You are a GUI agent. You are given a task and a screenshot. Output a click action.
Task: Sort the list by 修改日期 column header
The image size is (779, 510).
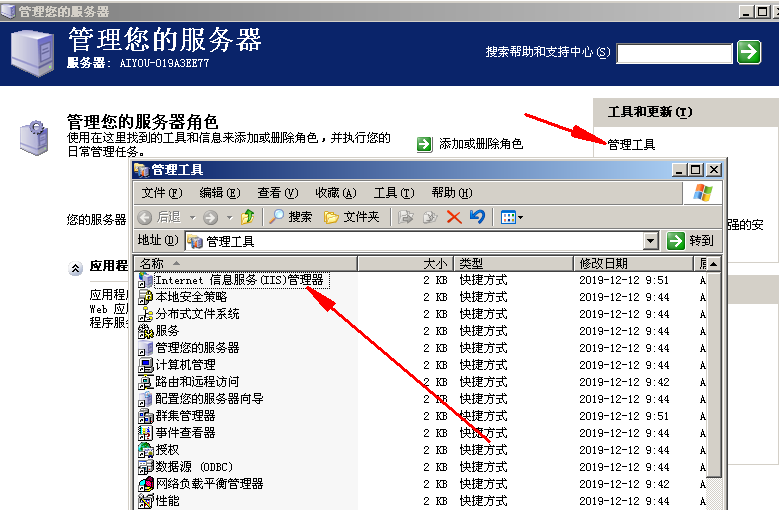tap(634, 263)
